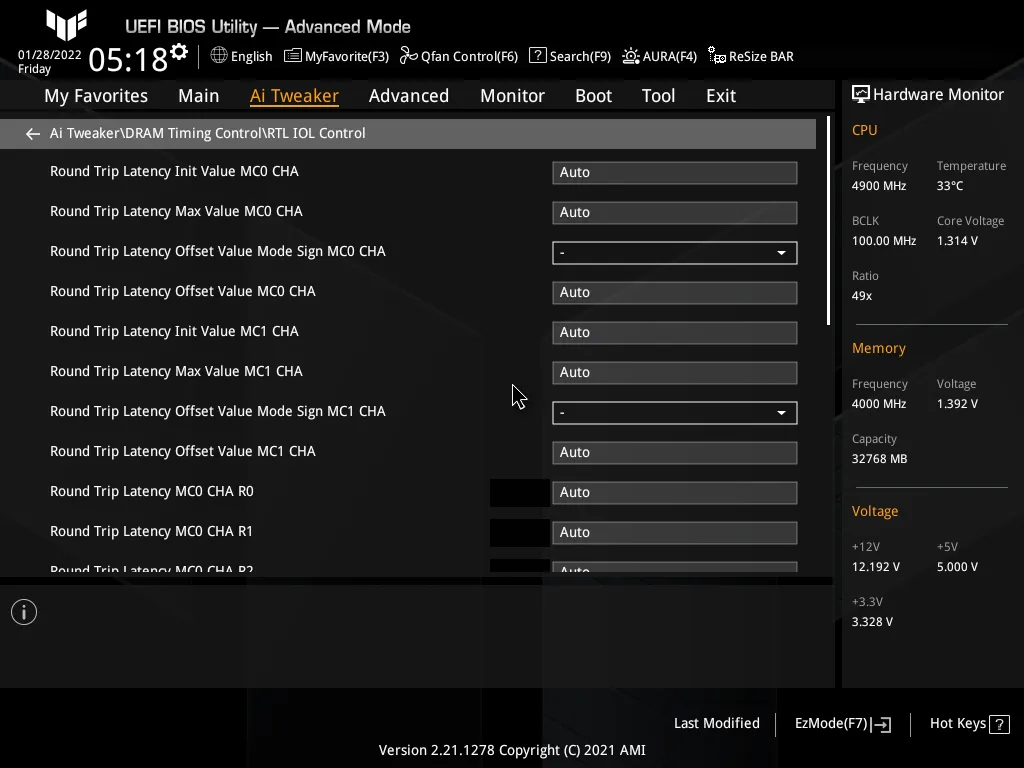Select 'Round Trip Latency Offset Value MC0 CHA' label
Viewport: 1024px width, 768px height.
coord(183,291)
